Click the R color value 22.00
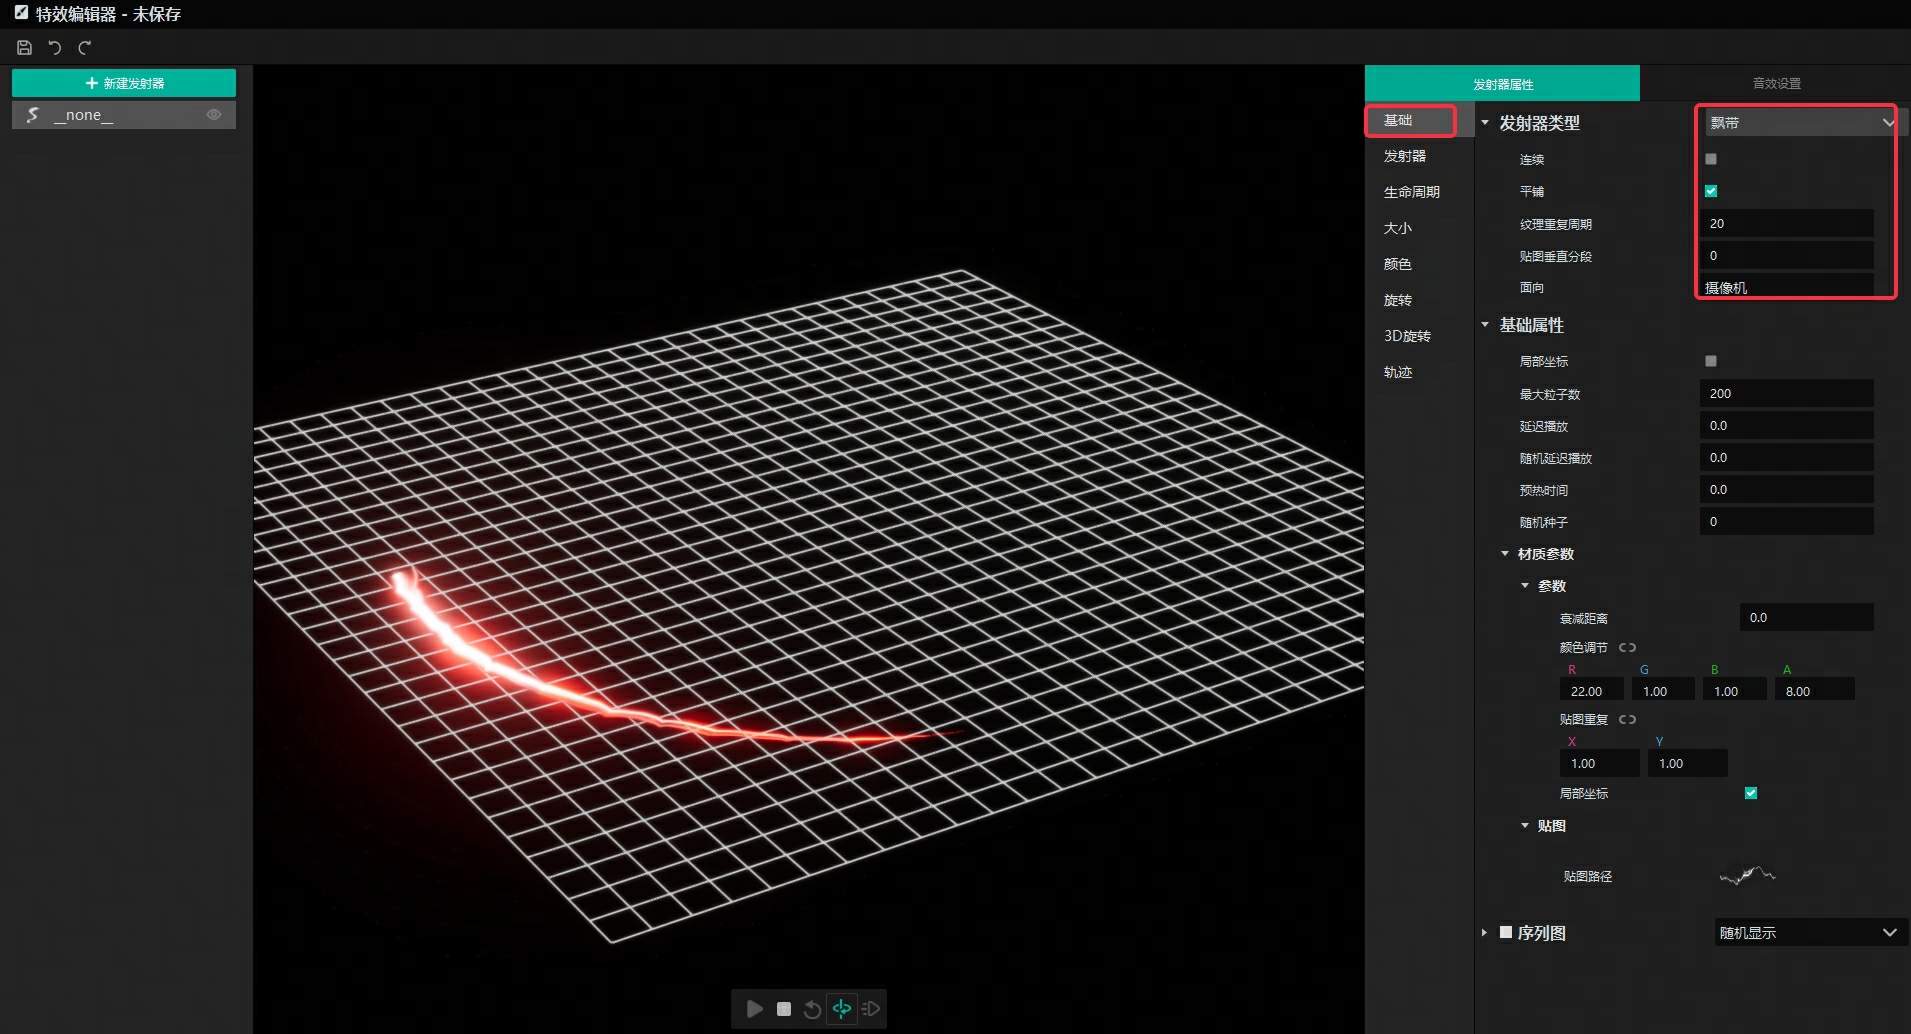This screenshot has width=1911, height=1034. [x=1591, y=691]
